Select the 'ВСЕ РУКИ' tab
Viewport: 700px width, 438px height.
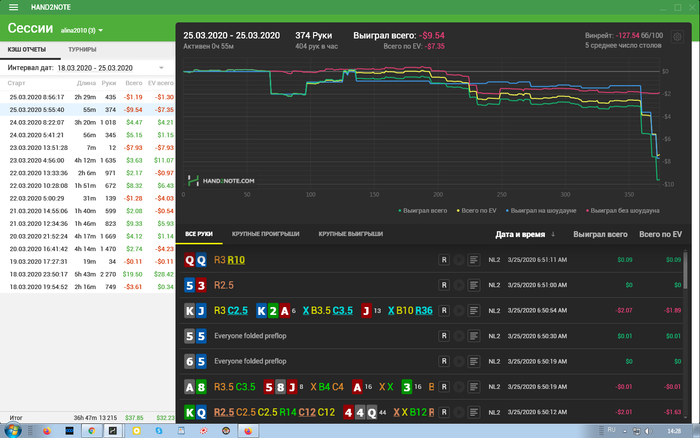coord(199,234)
